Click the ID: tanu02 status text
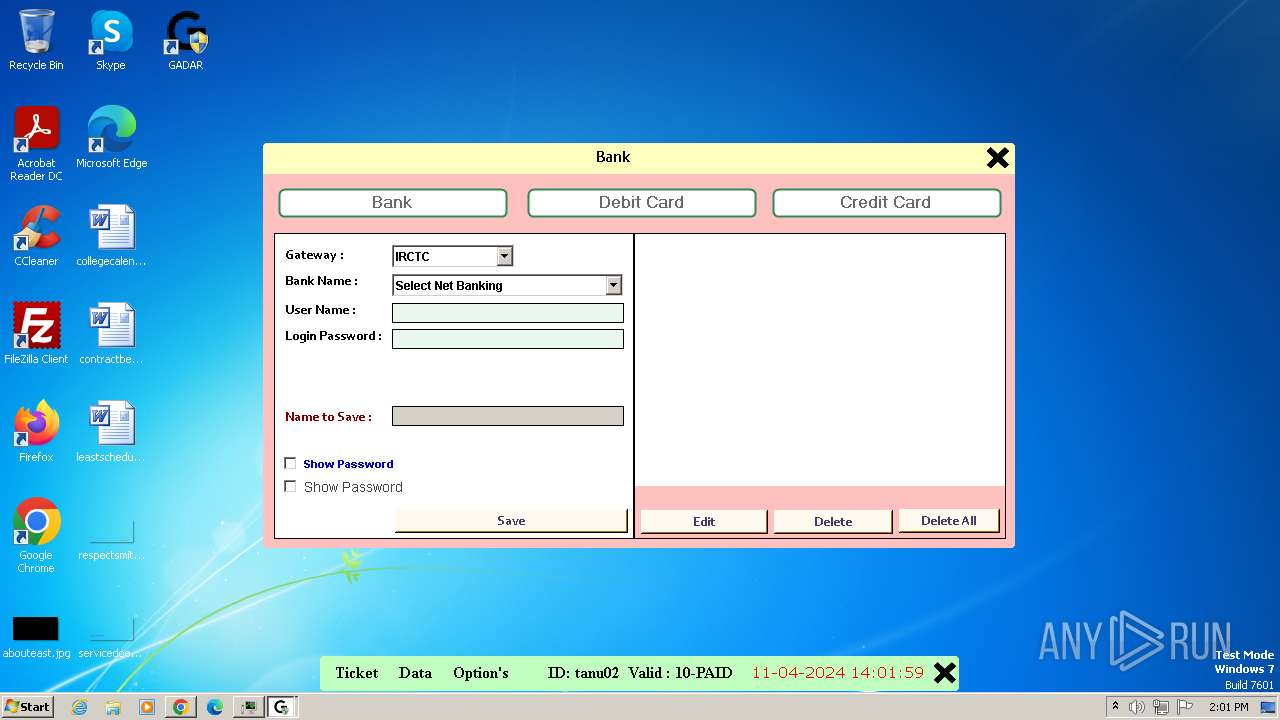Screen dimensions: 1280x720 583,673
